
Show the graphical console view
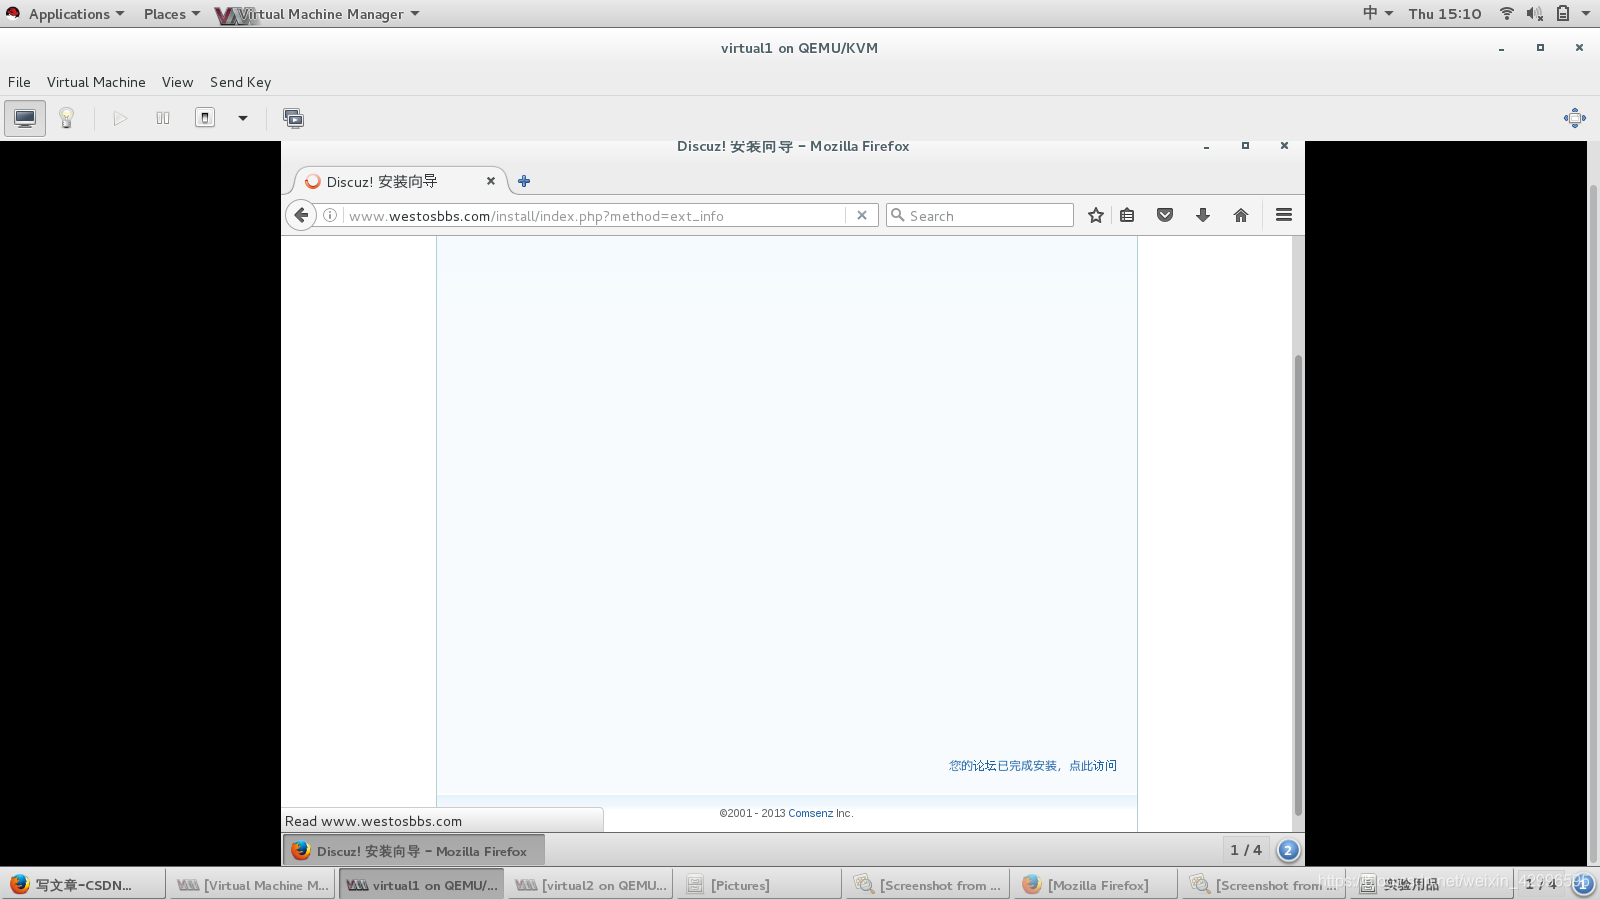point(25,118)
